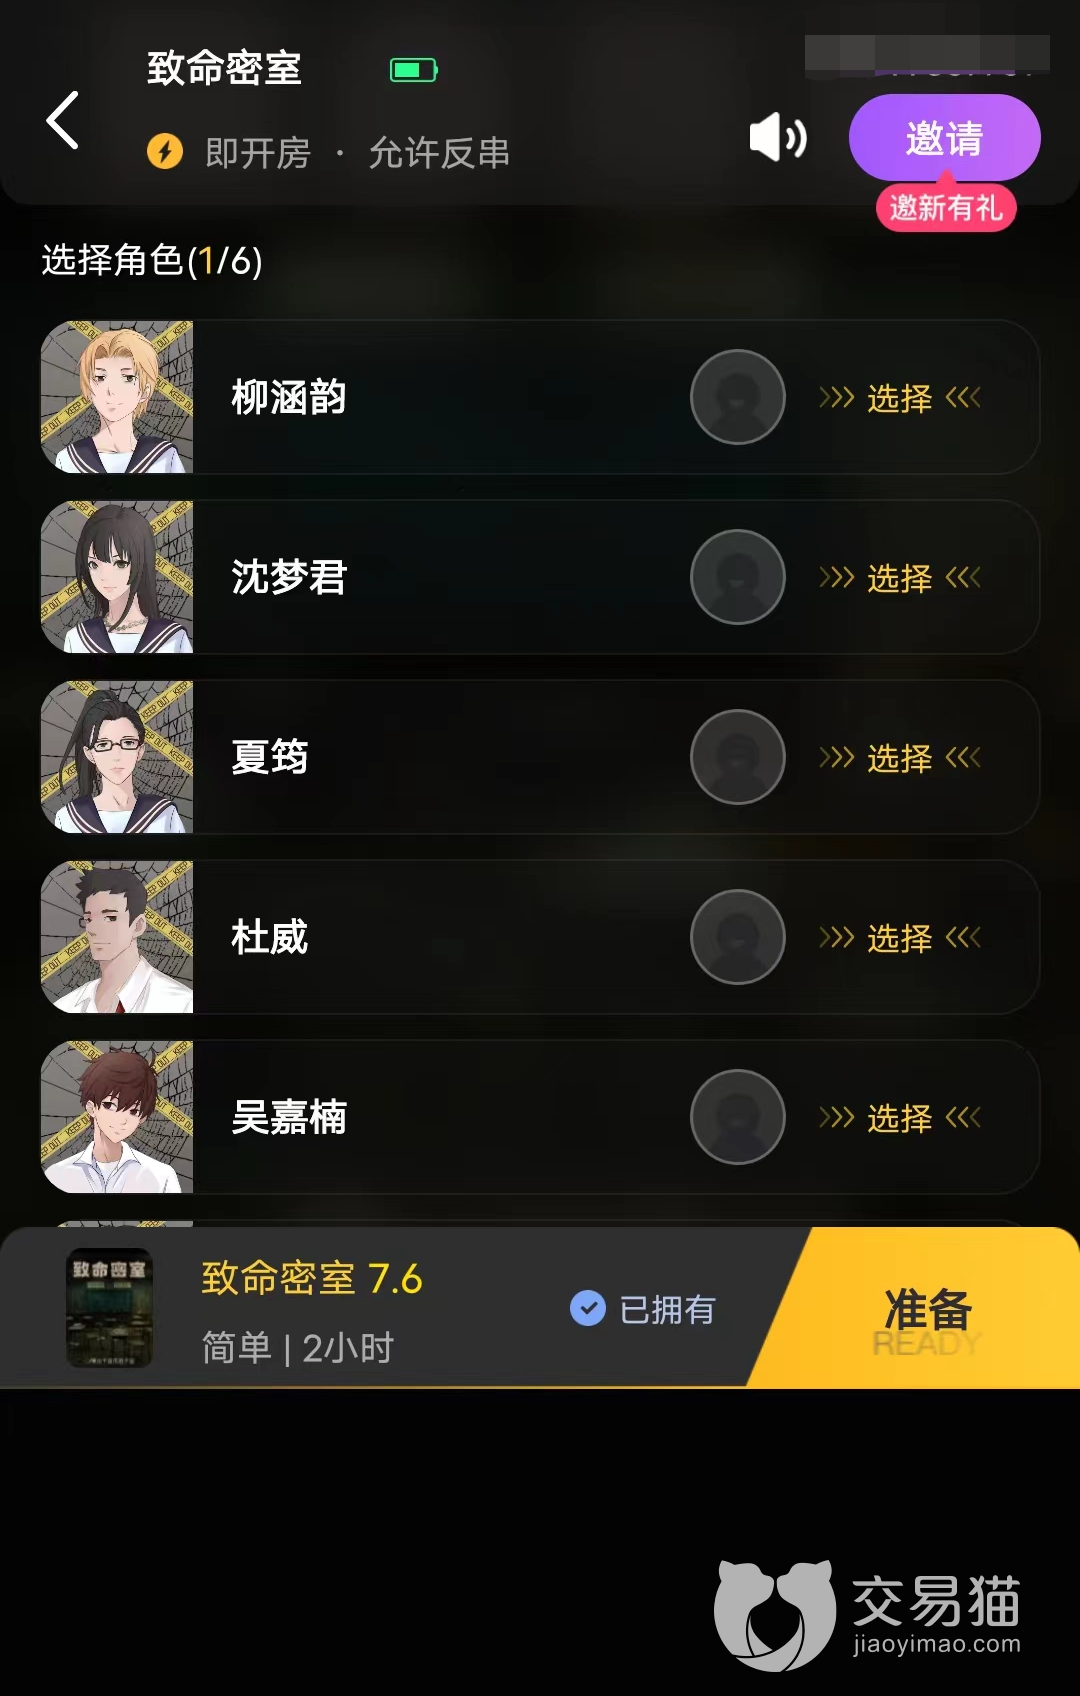Tap the green battery status icon
Image resolution: width=1080 pixels, height=1696 pixels.
point(413,70)
